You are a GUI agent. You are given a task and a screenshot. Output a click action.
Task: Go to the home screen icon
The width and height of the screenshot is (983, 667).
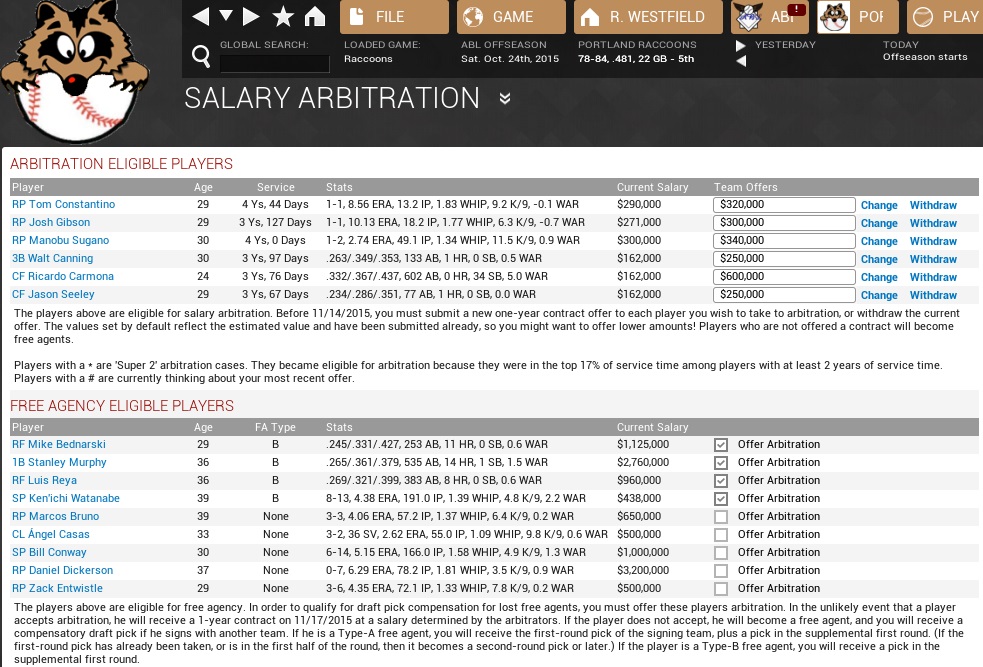point(314,16)
